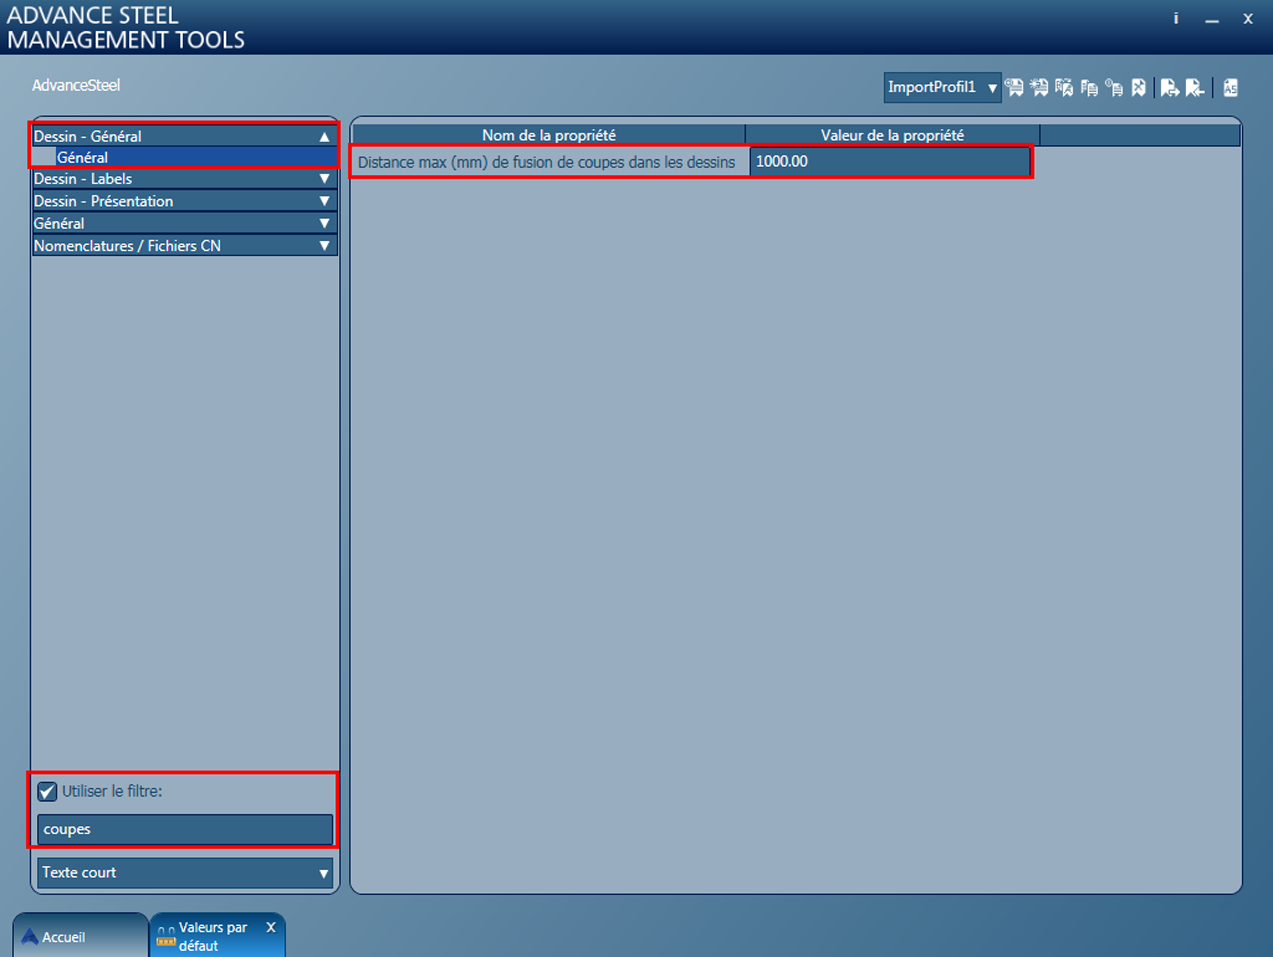Screen dimensions: 1273x957
Task: Click the first toolbar icon after ImportProfil1 dropdown
Action: [1014, 88]
